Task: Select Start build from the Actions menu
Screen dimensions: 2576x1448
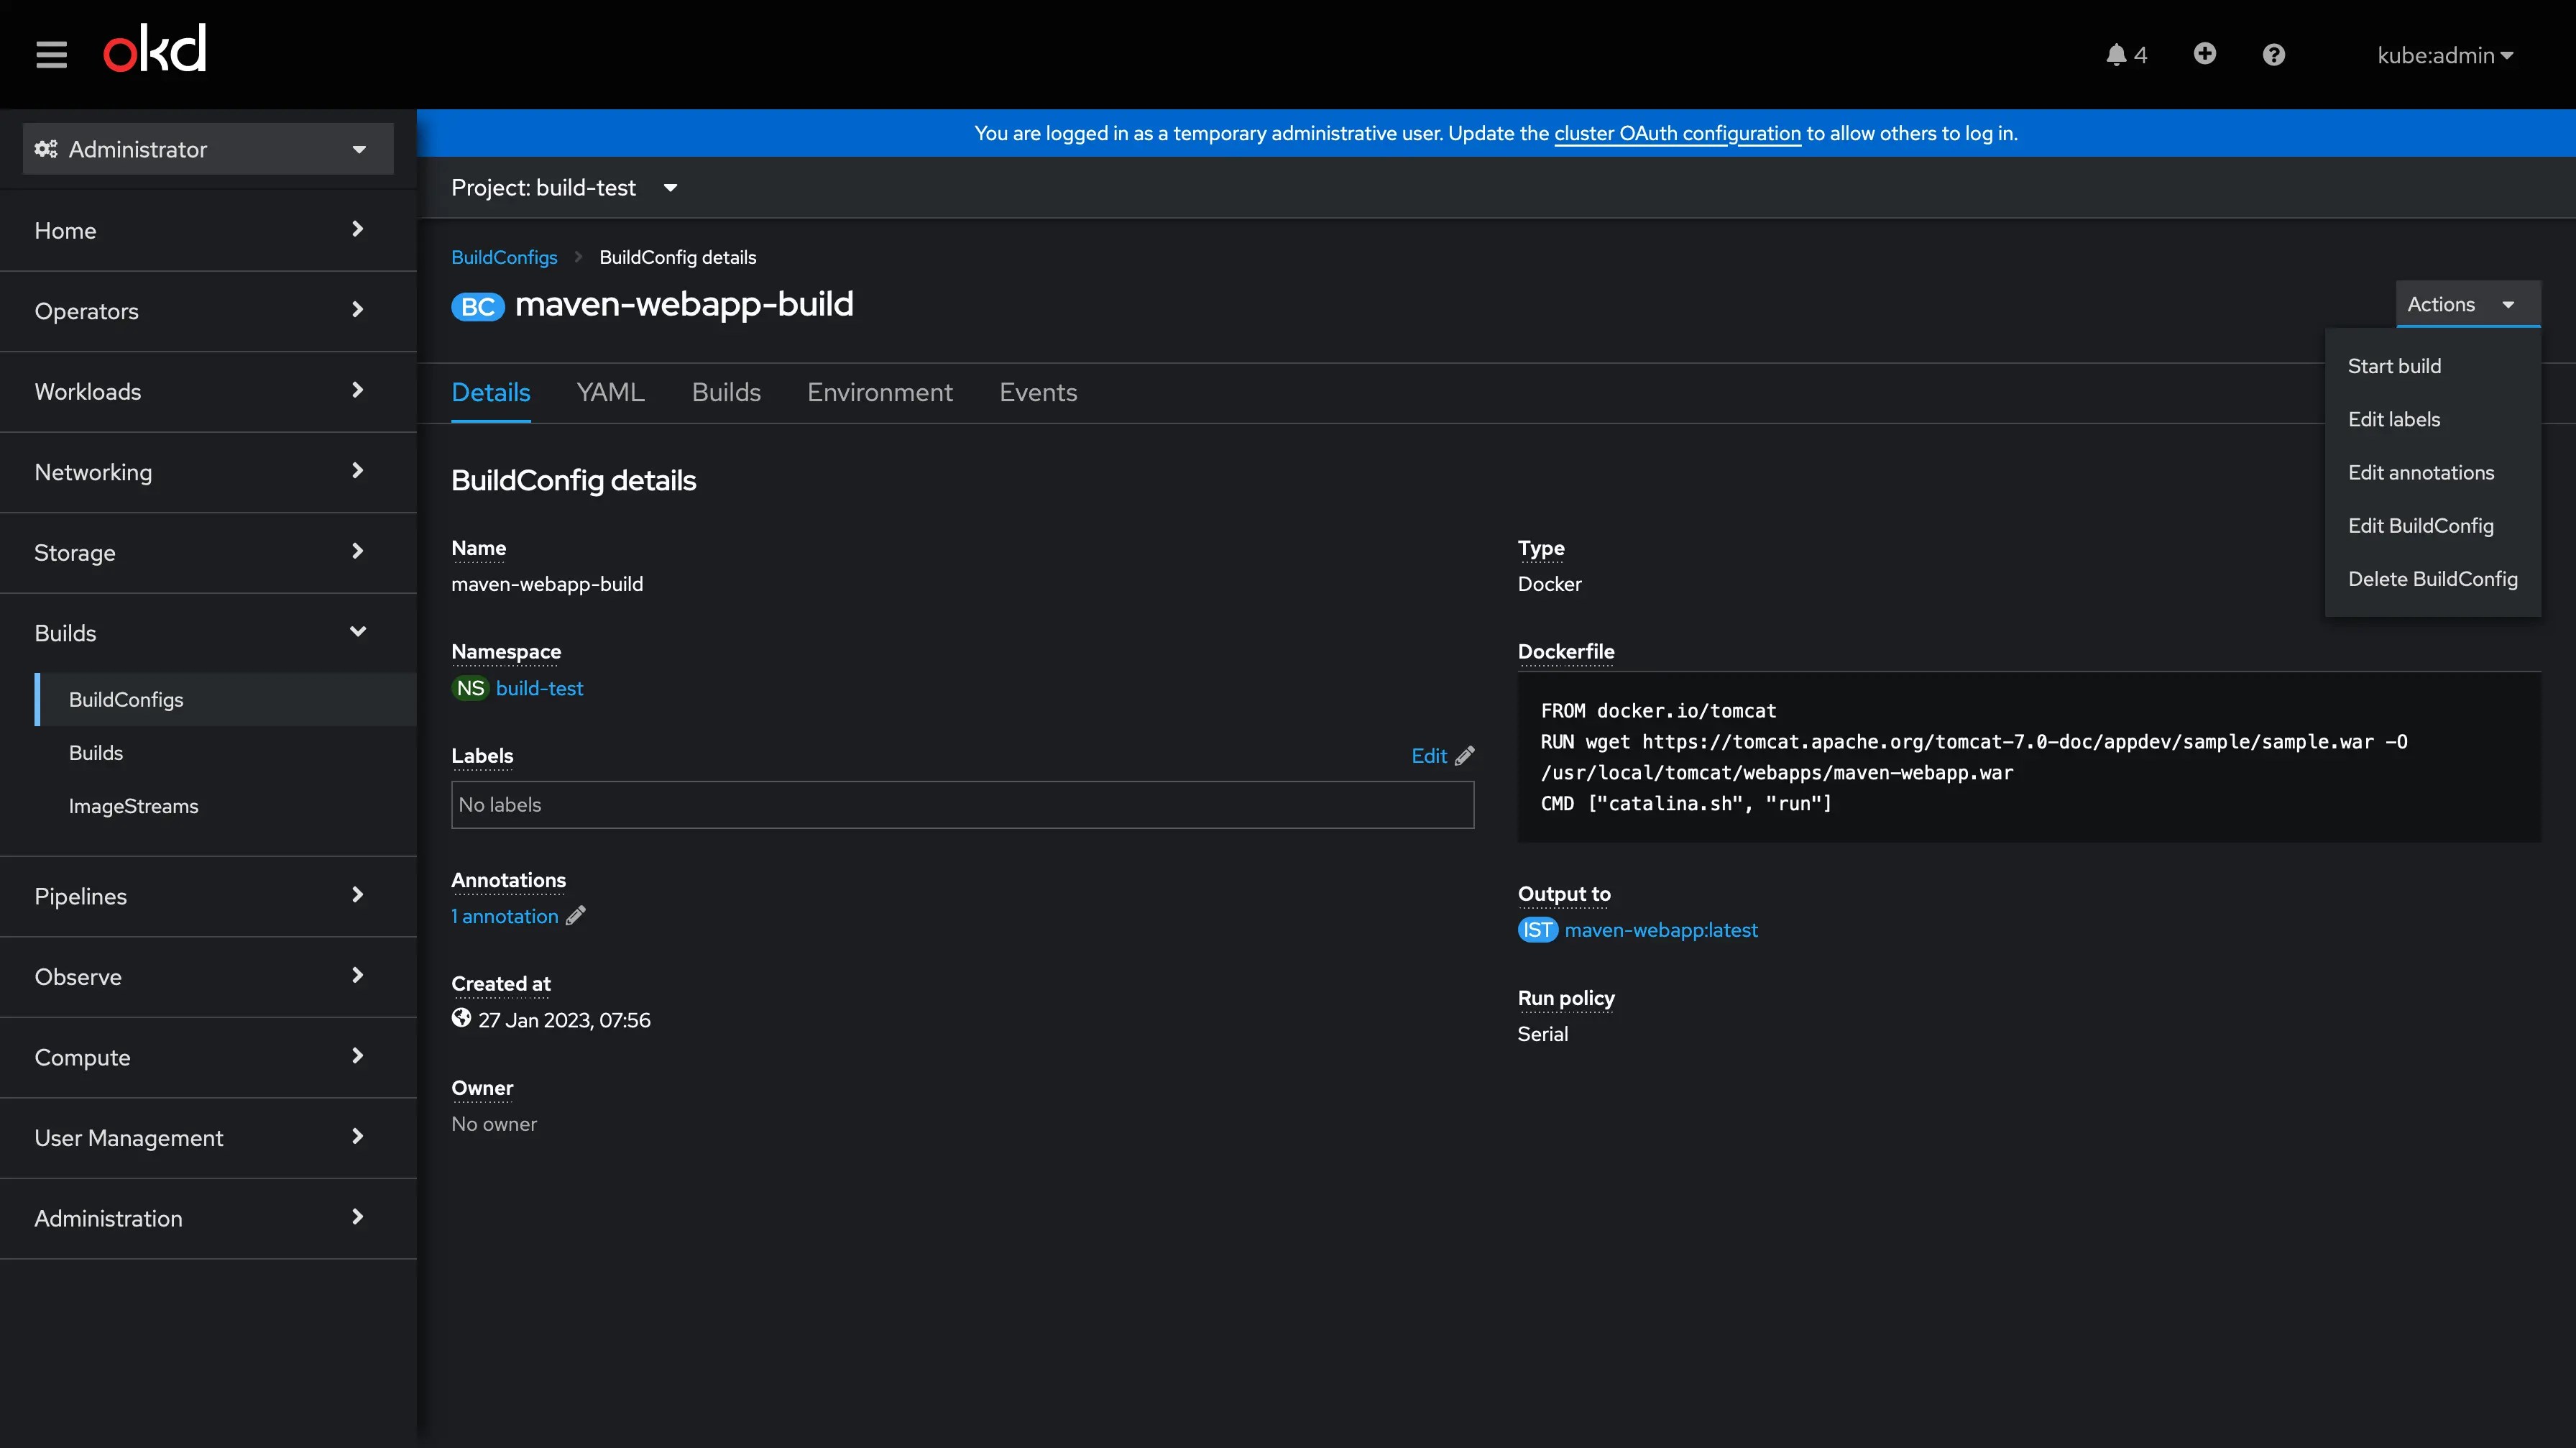Action: coord(2394,365)
